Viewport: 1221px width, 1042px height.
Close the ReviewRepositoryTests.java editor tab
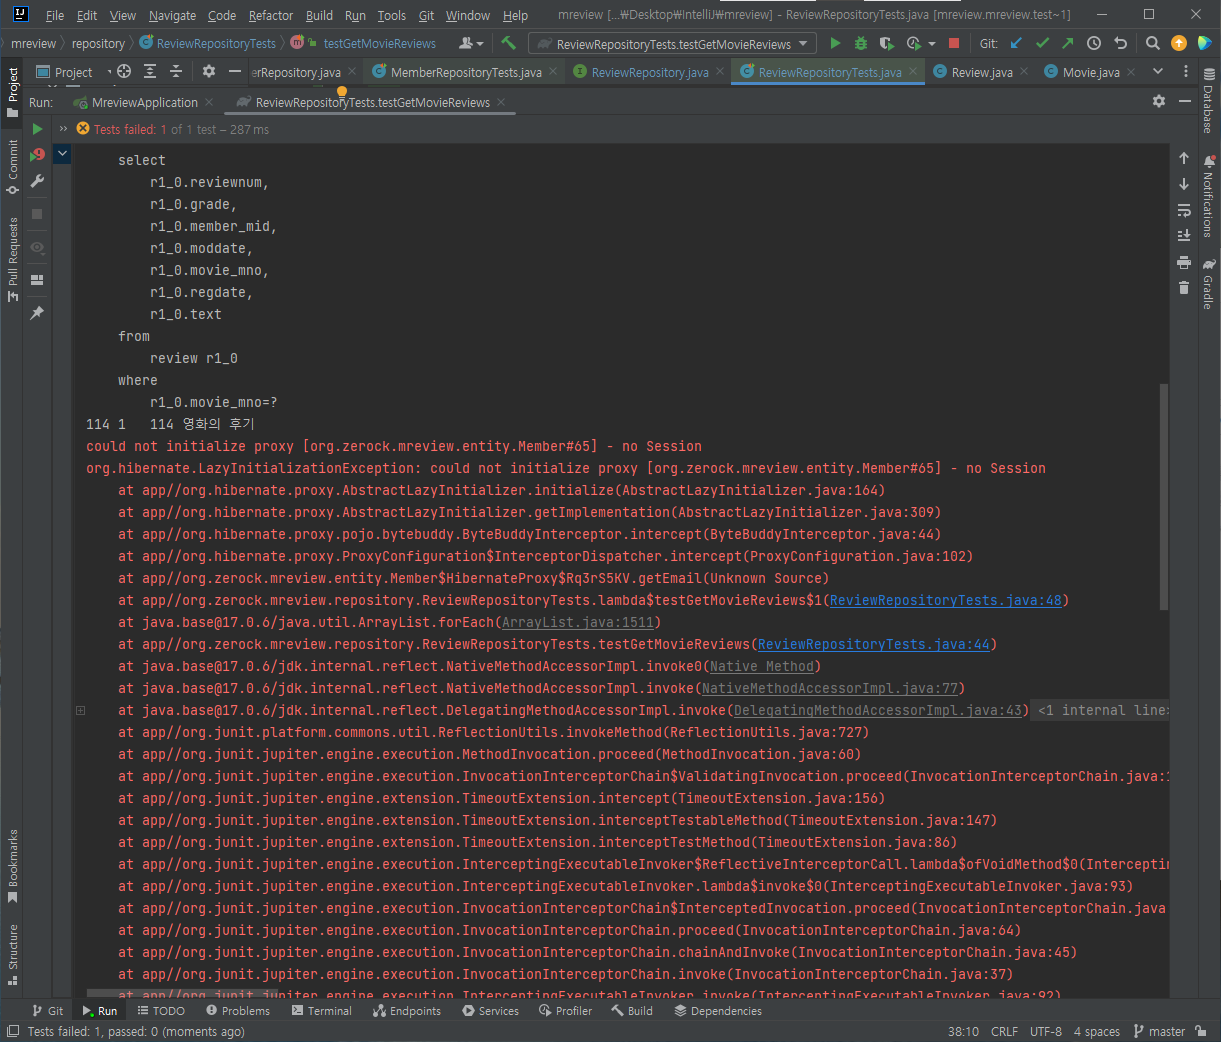coord(913,72)
